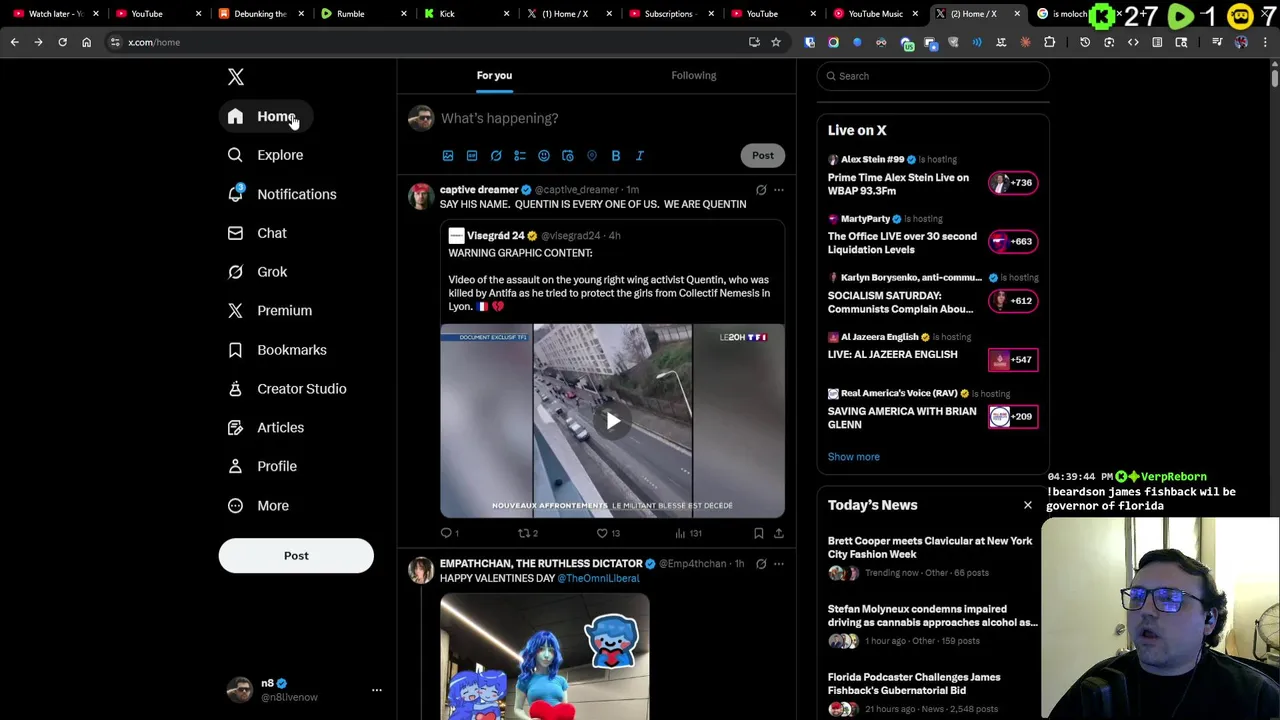Go back with the browser back arrow
The height and width of the screenshot is (720, 1280).
[14, 42]
